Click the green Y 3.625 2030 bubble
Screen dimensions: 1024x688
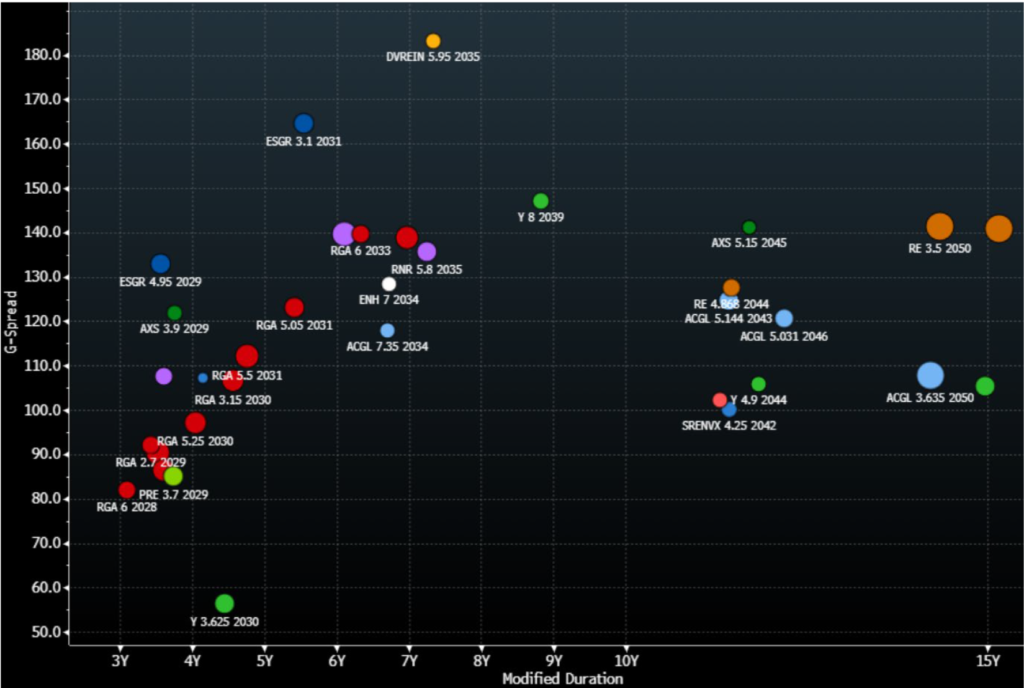click(224, 603)
